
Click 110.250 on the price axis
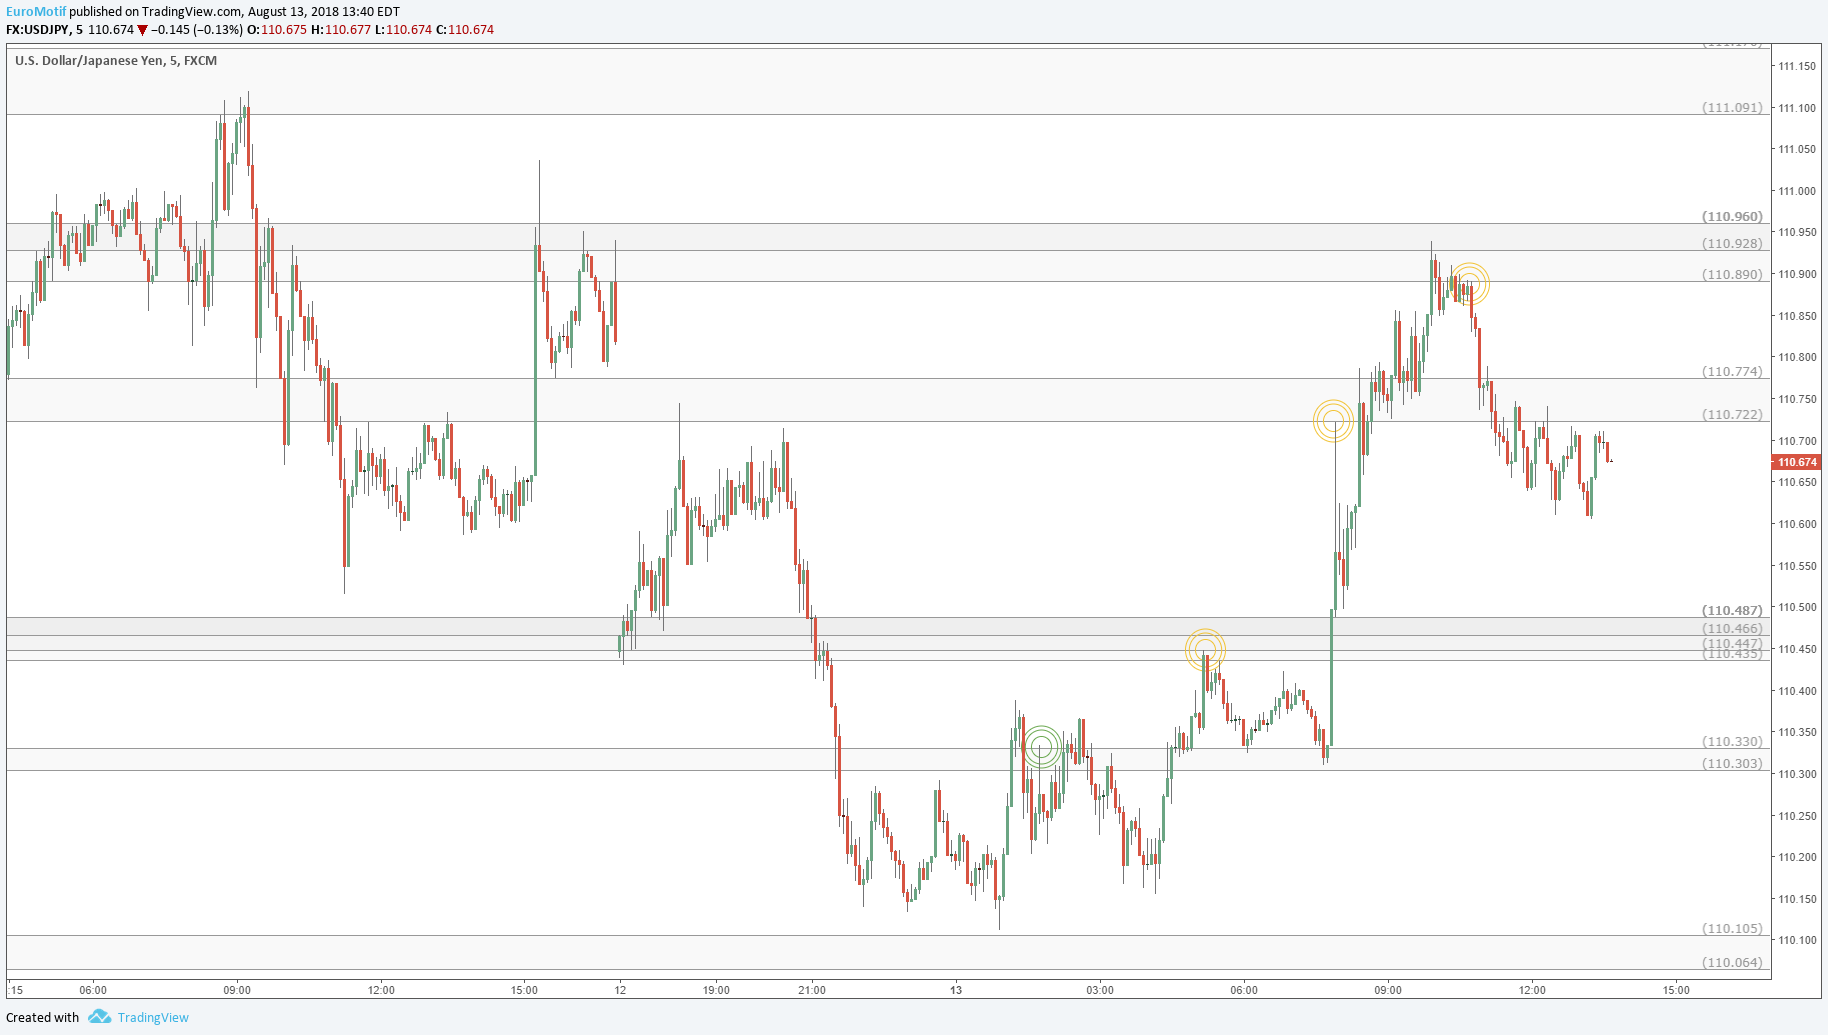coord(1797,816)
